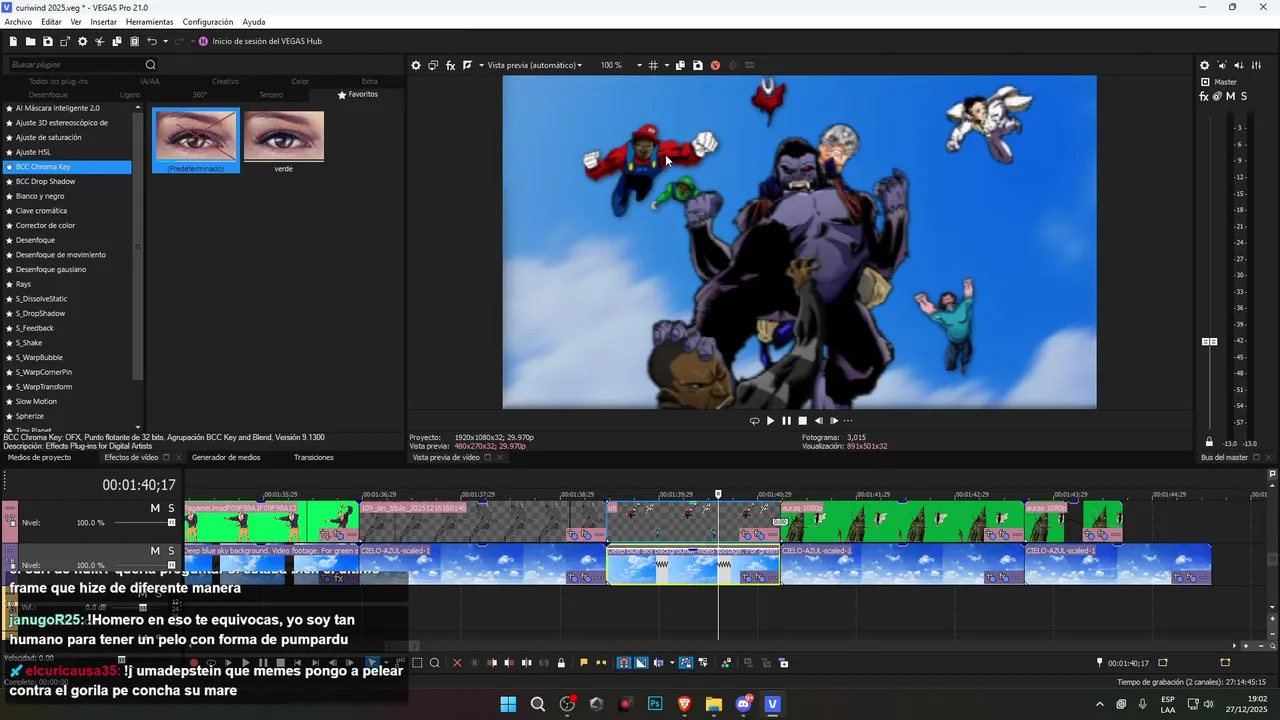The width and height of the screenshot is (1280, 720).
Task: Open Master bus mixer properties gear
Action: (1205, 65)
